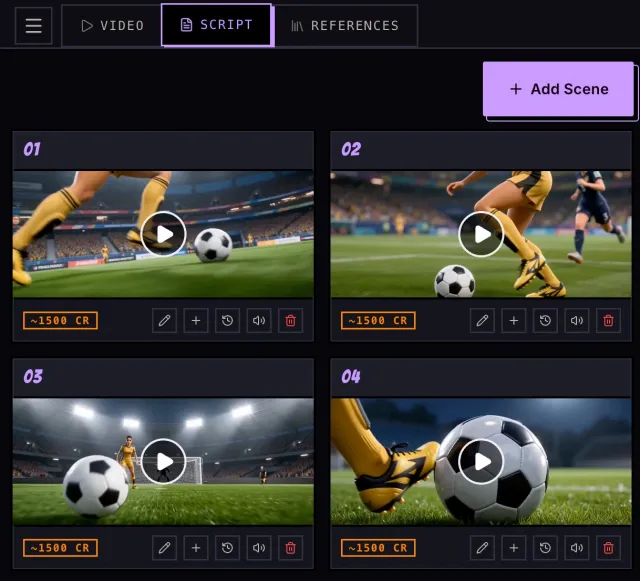The image size is (640, 581).
Task: Delete scene 04 using the trash icon
Action: tap(608, 548)
